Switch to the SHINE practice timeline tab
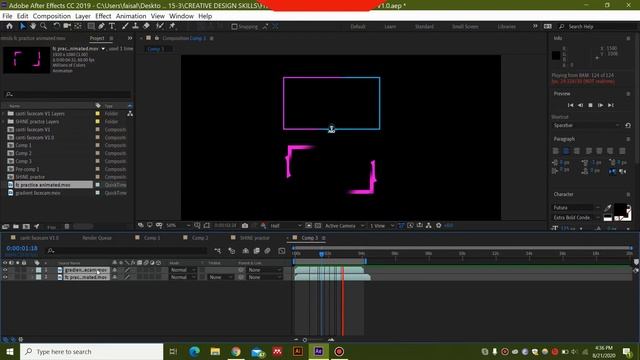 tap(254, 238)
